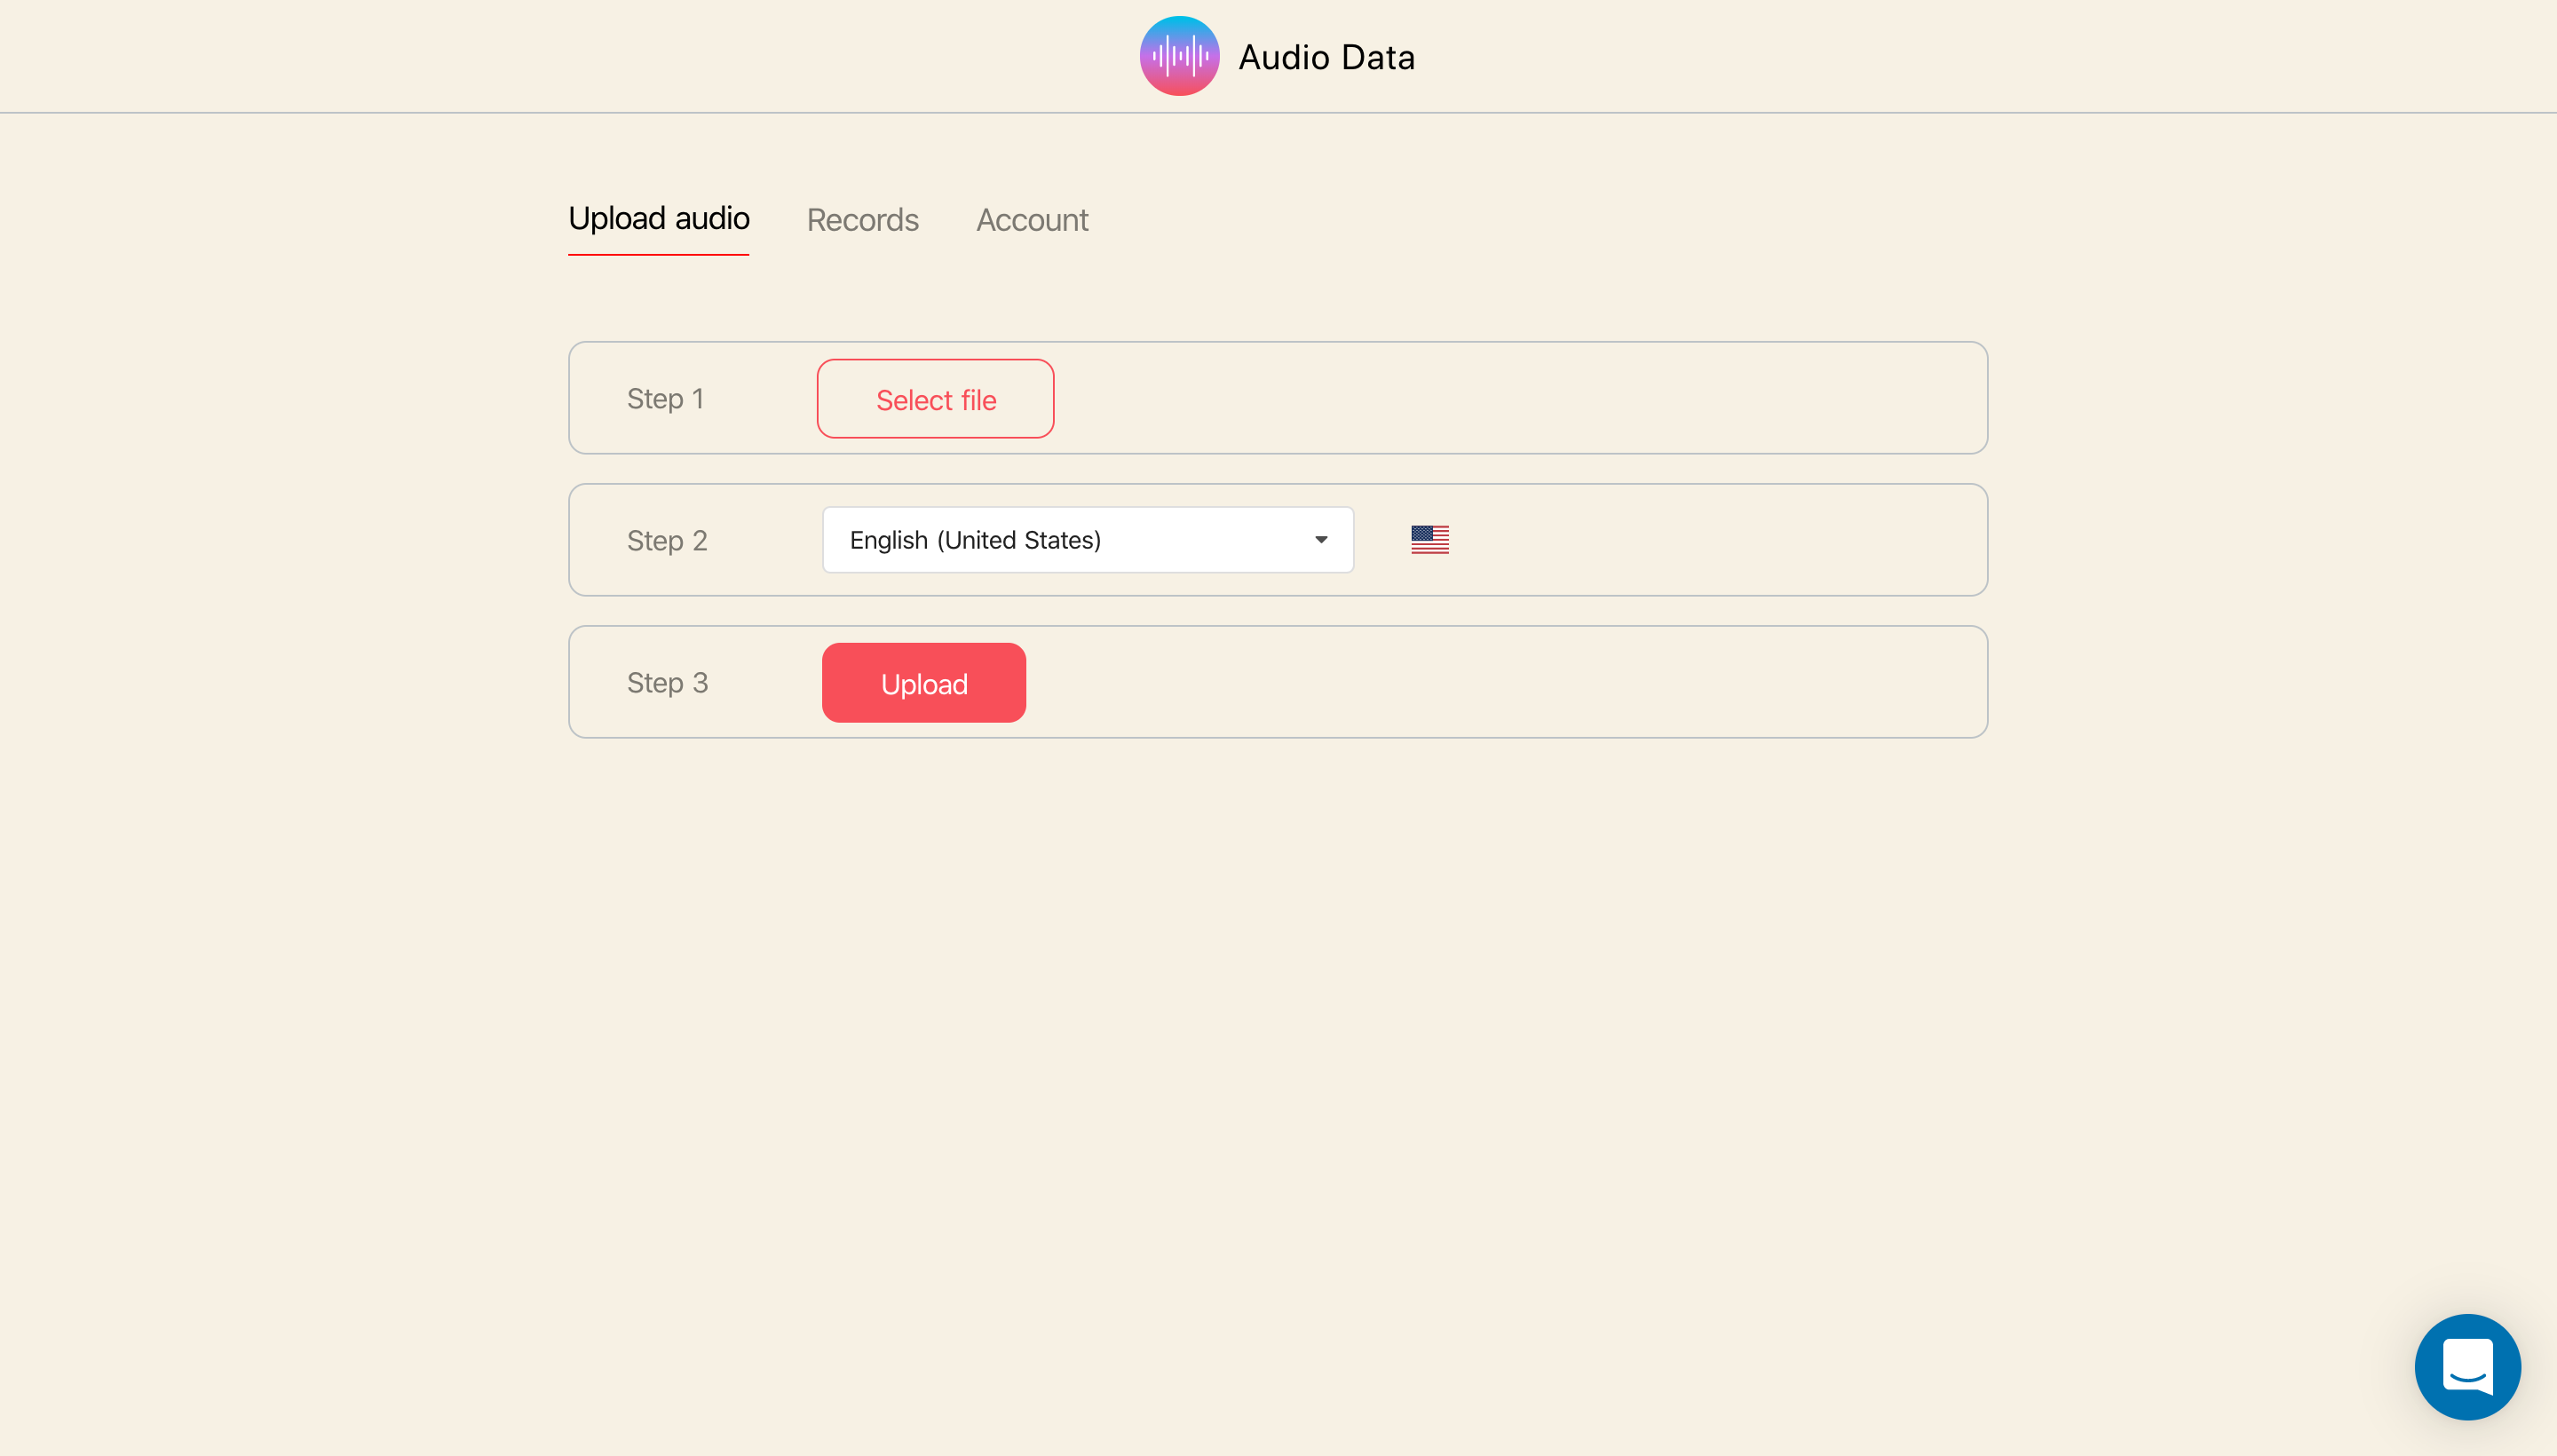Viewport: 2557px width, 1456px height.
Task: Click the Step 3 label
Action: coord(667,683)
